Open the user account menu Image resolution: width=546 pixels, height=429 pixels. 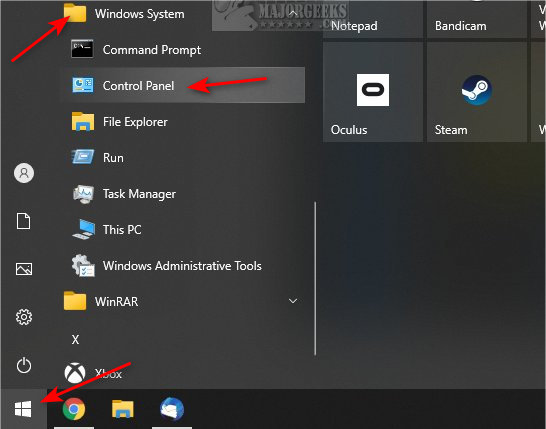(x=24, y=173)
